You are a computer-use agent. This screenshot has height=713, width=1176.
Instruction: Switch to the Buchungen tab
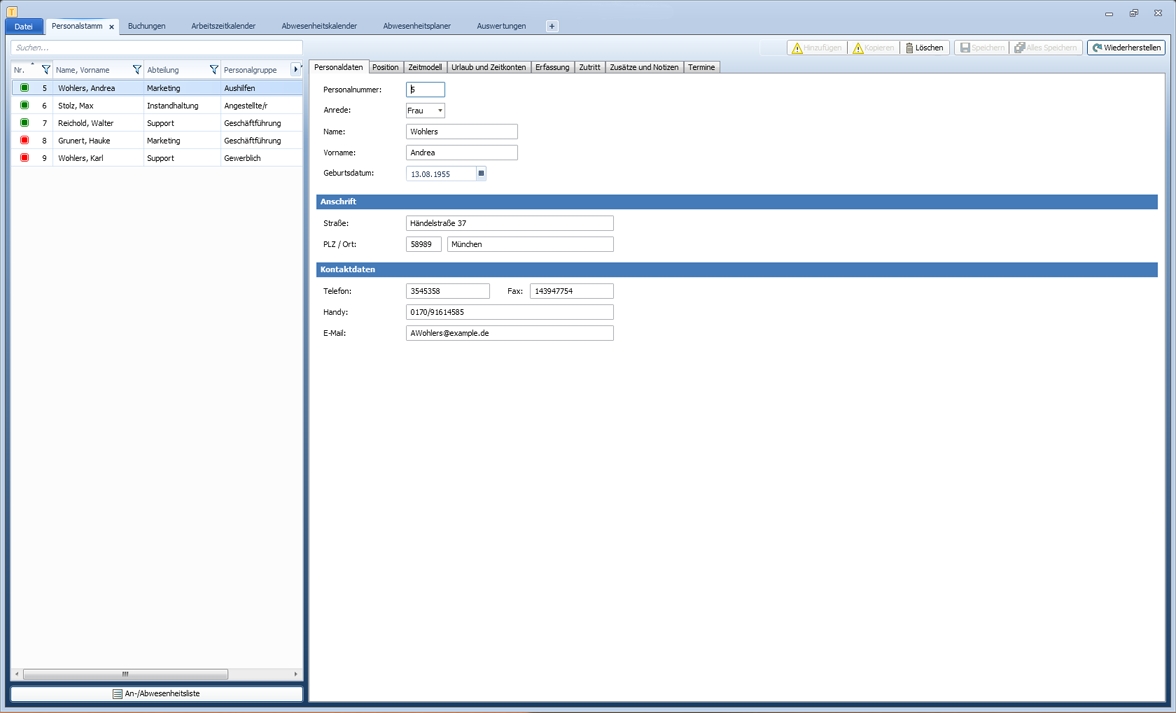click(146, 26)
